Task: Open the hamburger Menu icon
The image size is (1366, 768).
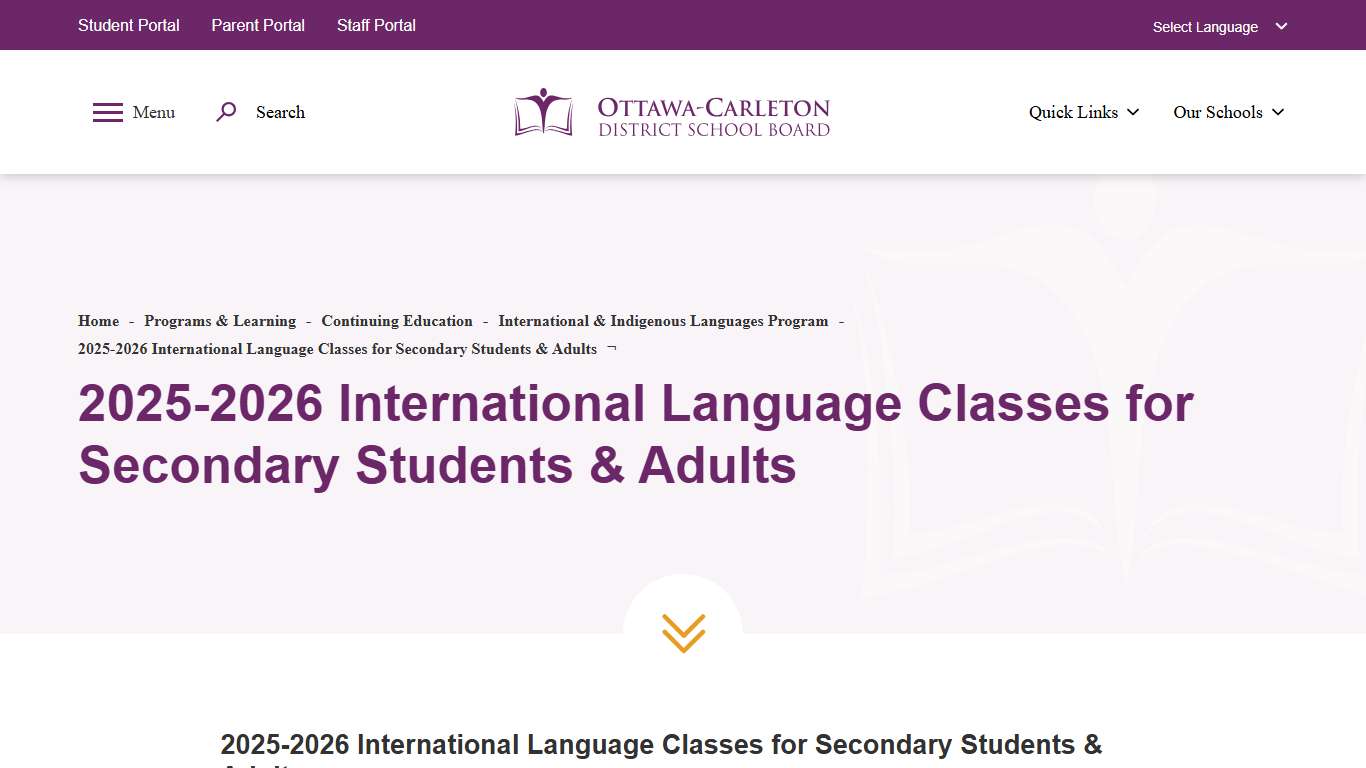Action: pyautogui.click(x=107, y=112)
